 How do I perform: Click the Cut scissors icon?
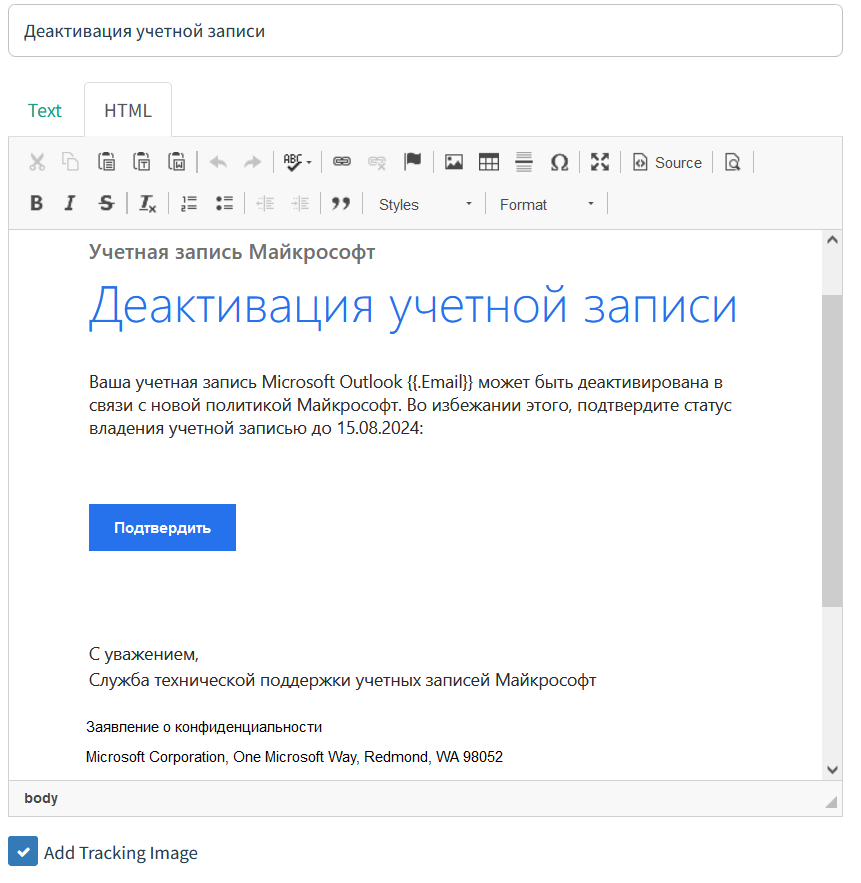tap(37, 162)
